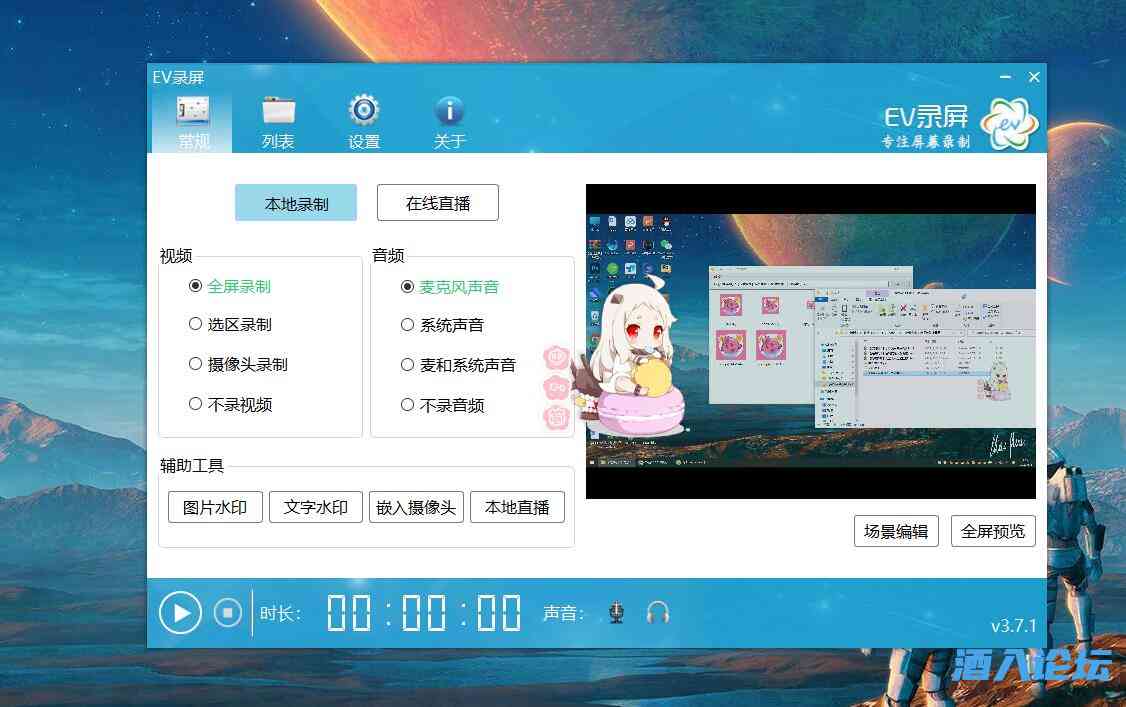Click the bottom pink mascot bubble
The height and width of the screenshot is (707, 1126).
(x=557, y=417)
